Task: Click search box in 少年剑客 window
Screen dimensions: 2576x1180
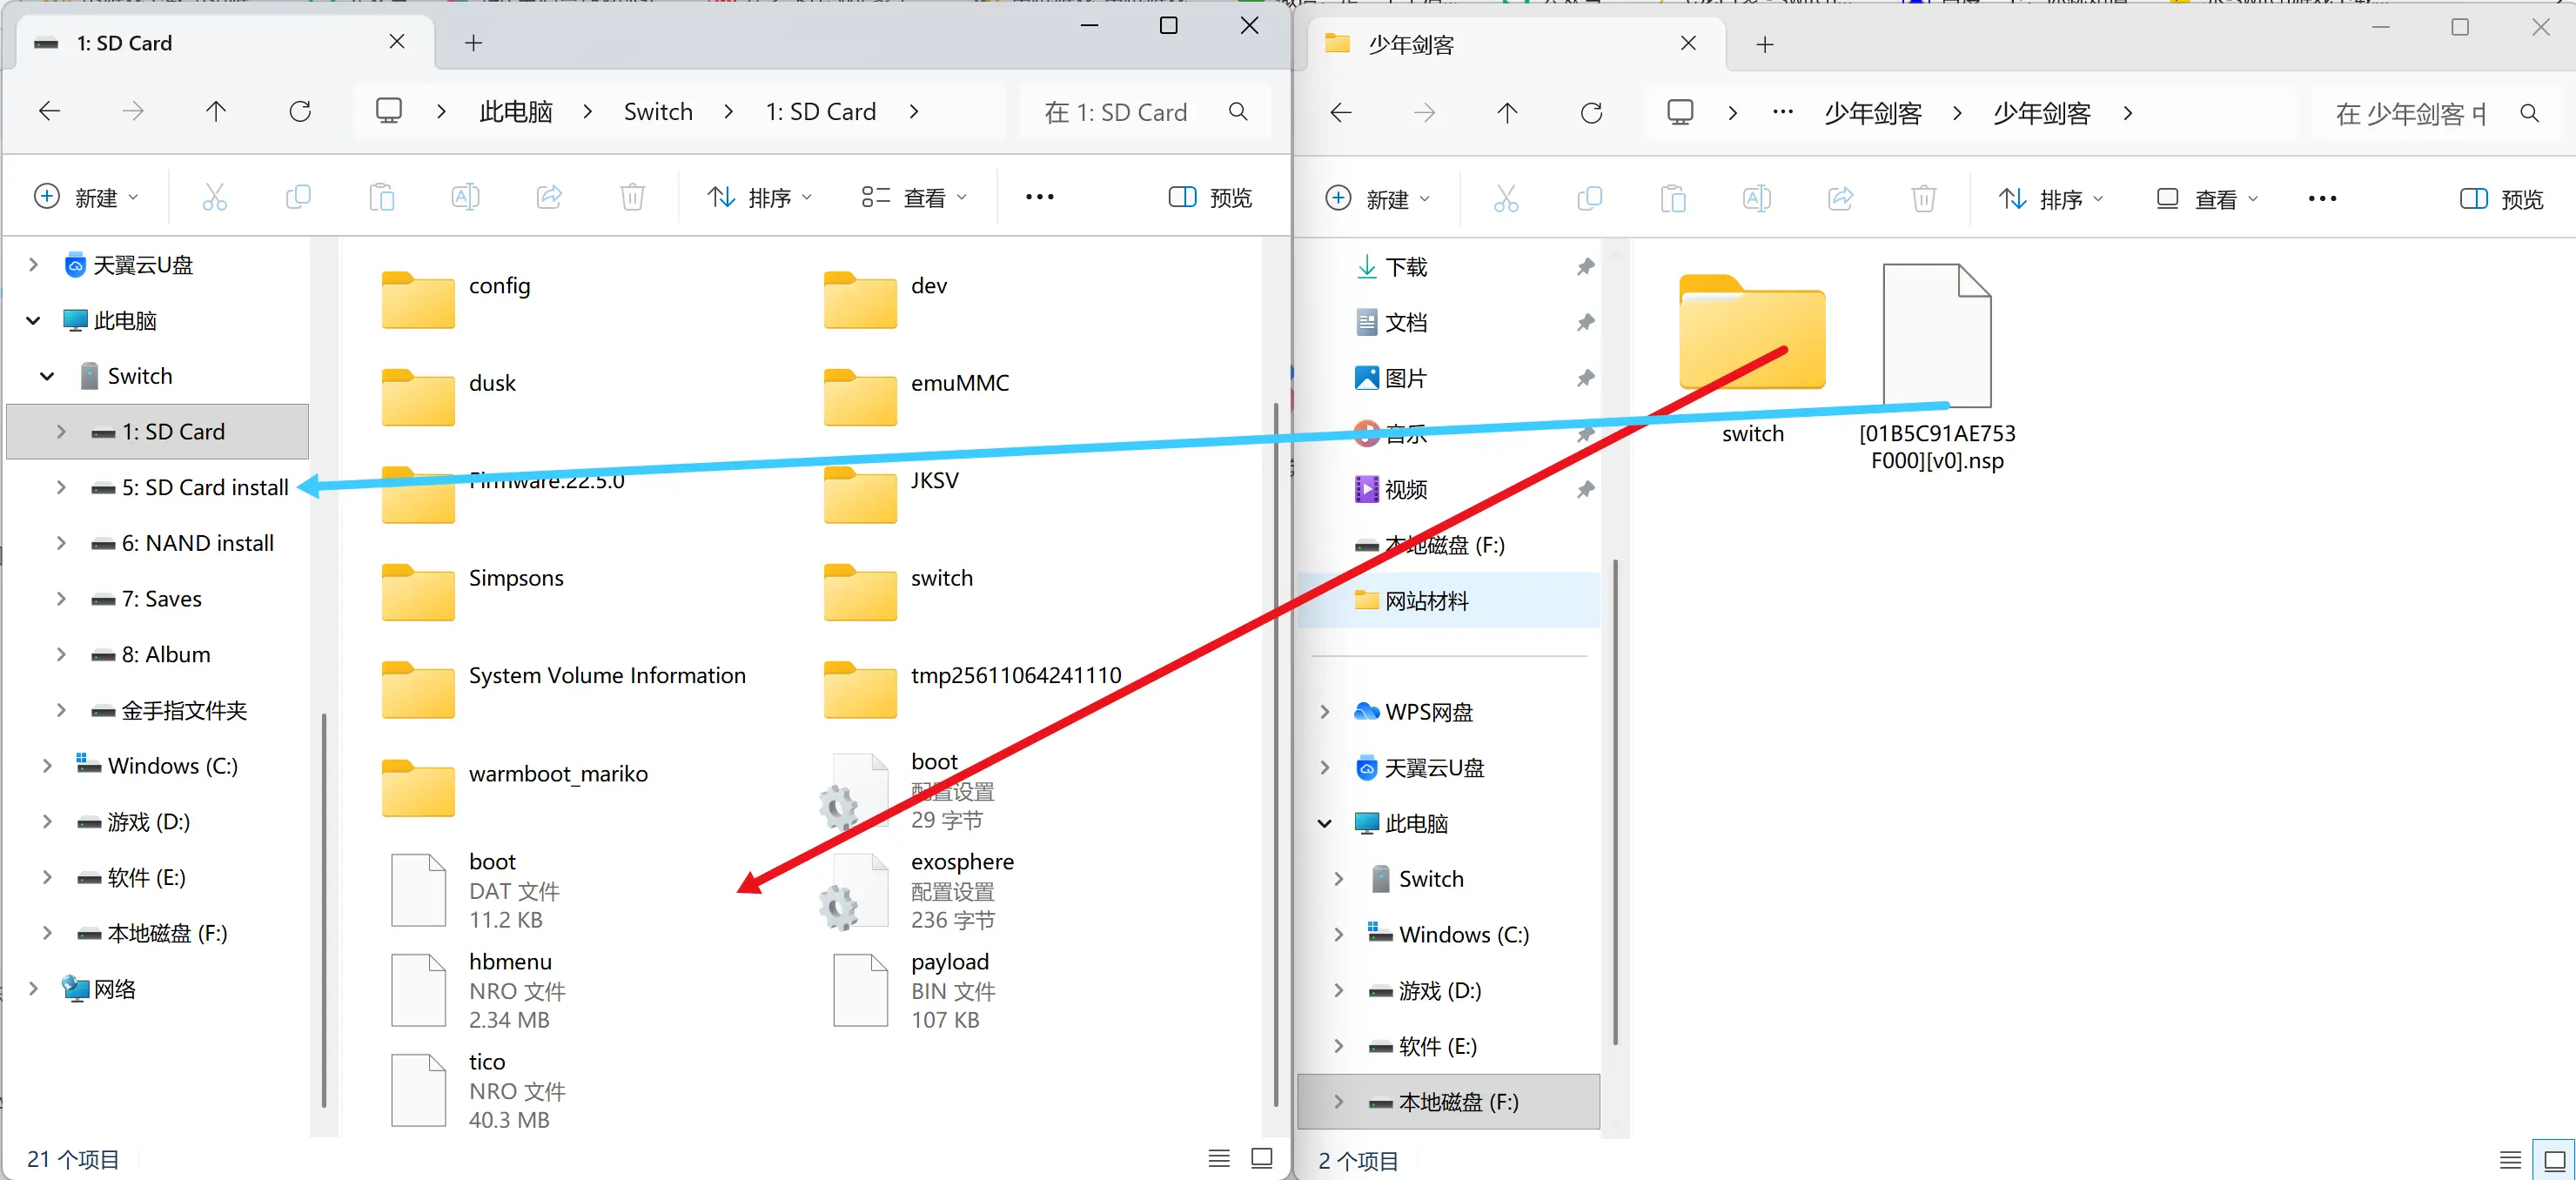Action: 2437,113
